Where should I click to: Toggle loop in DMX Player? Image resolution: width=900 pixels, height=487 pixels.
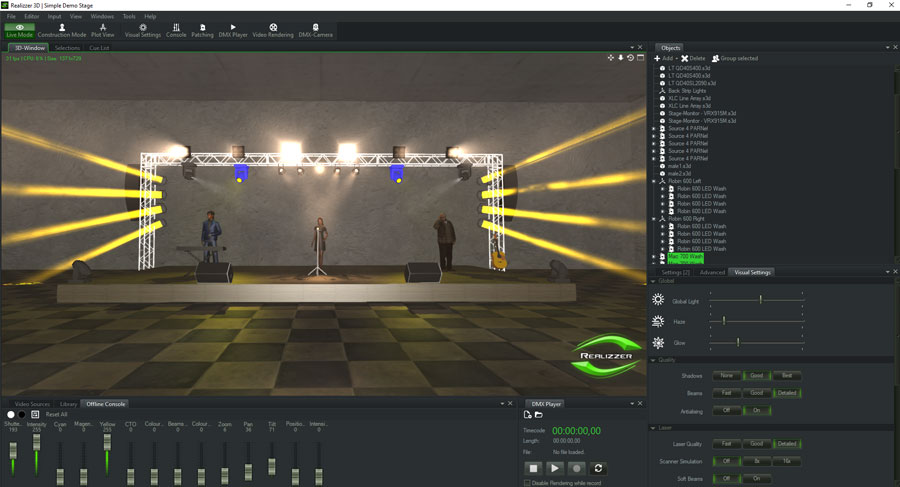pos(598,469)
